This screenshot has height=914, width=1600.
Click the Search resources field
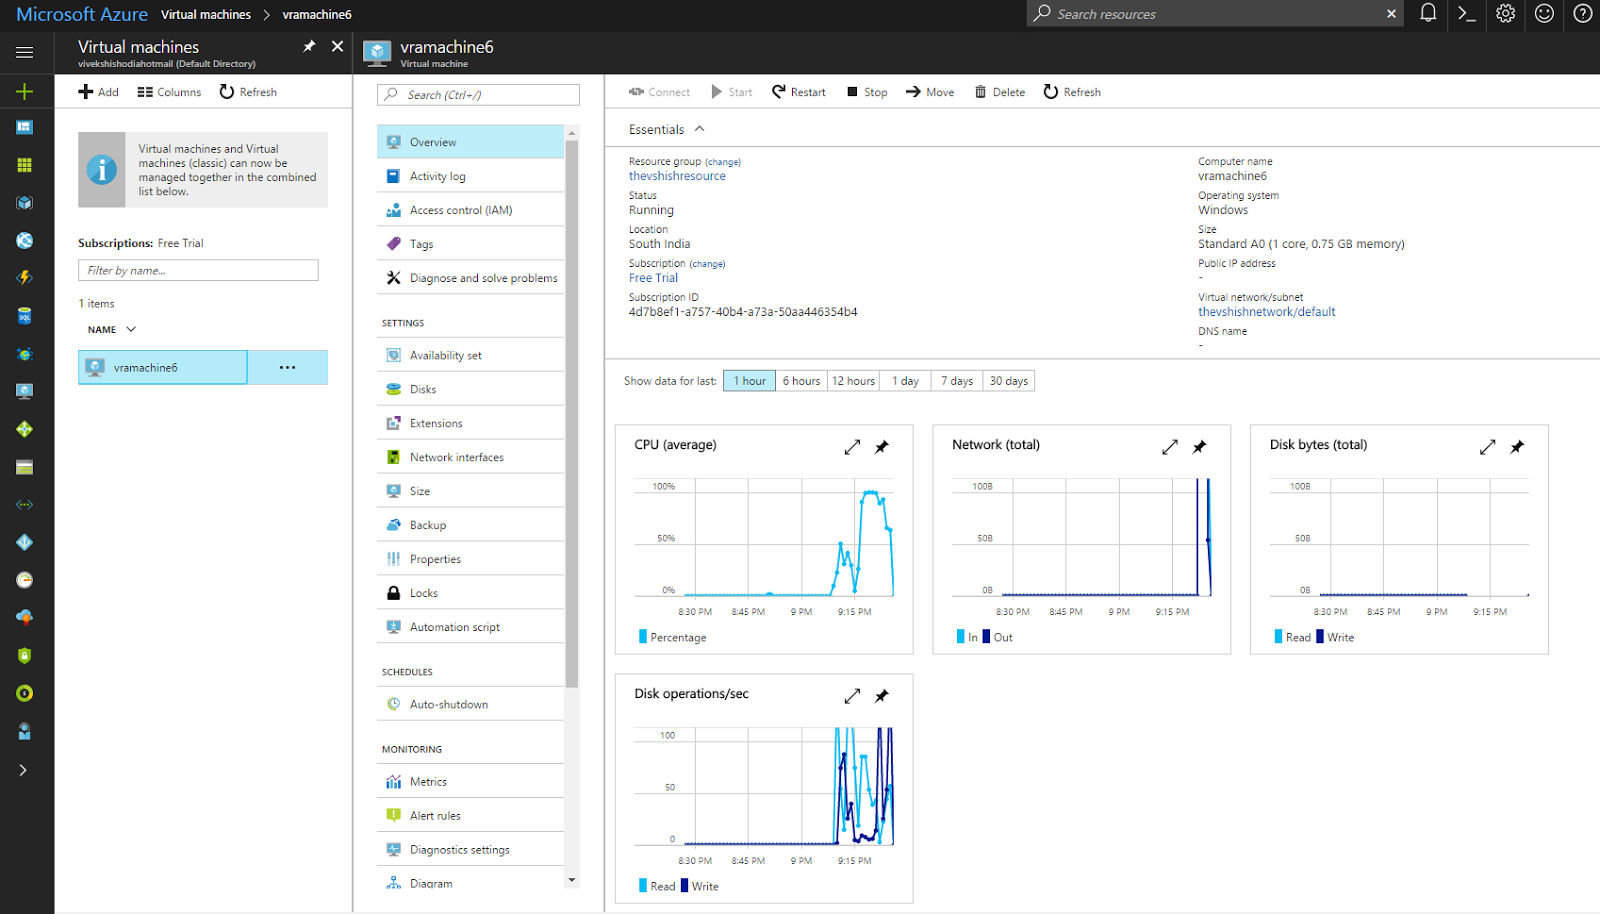pyautogui.click(x=1200, y=14)
